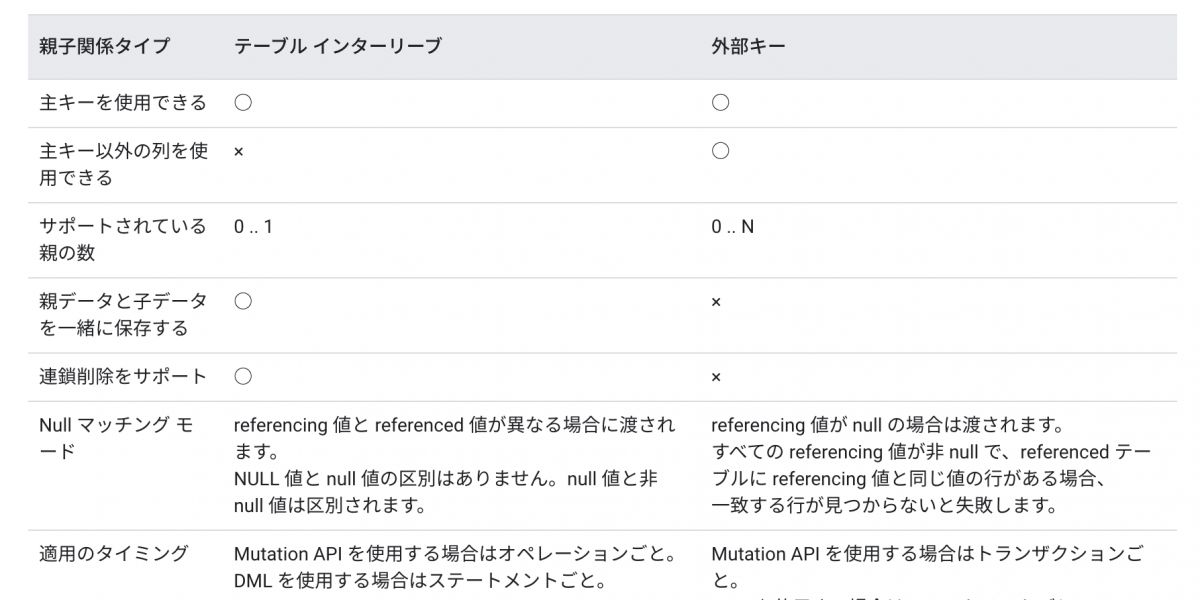Click the × for 主キー以外の列 under テーブル インターリーブ

coord(239,152)
